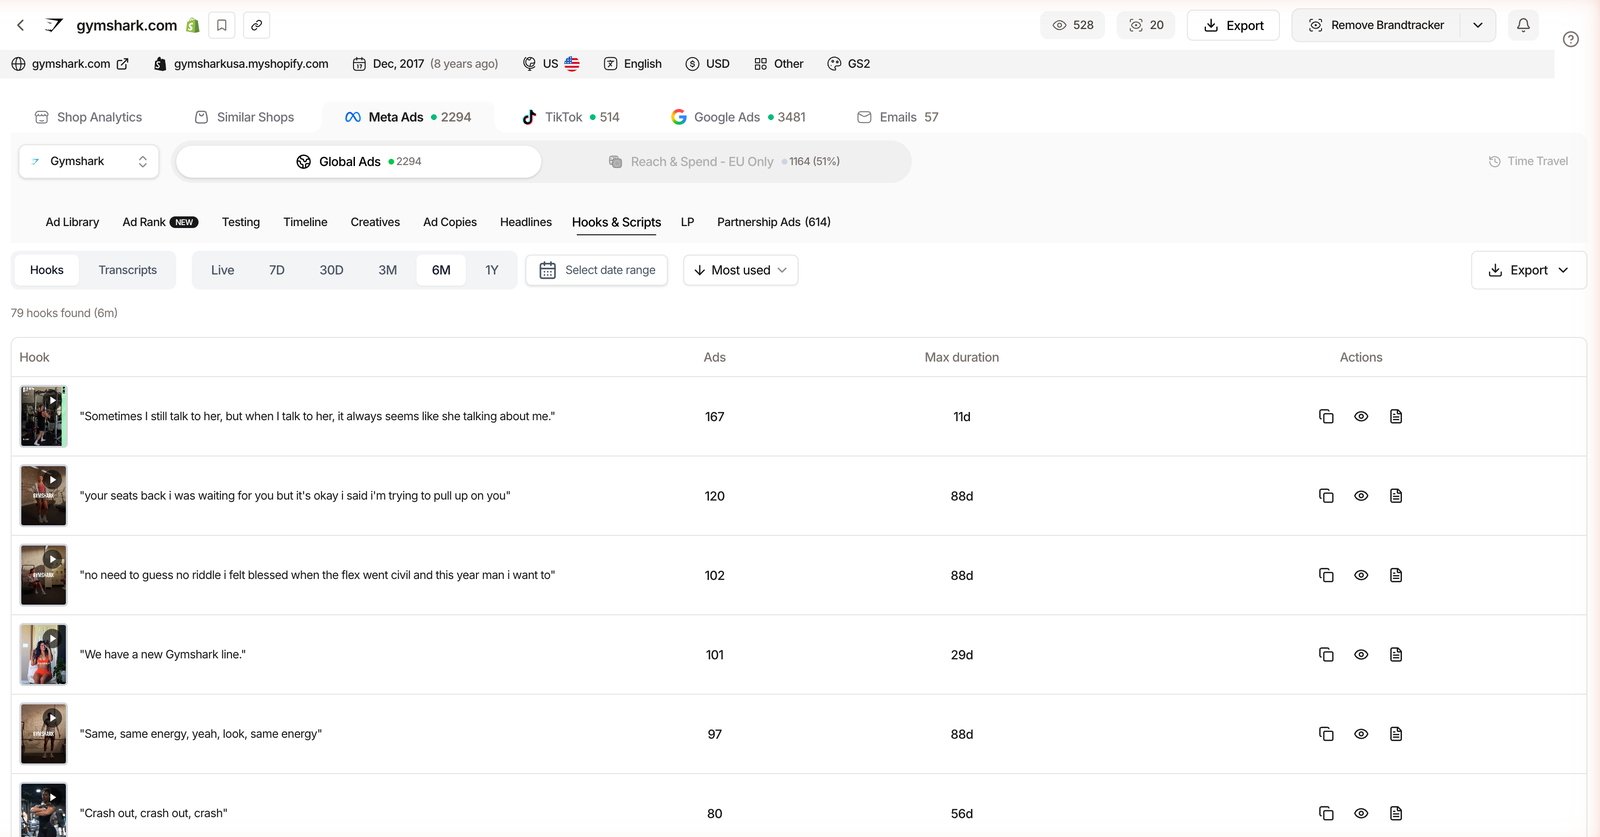Open the Time Travel feature
Viewport: 1600px width, 837px height.
(1528, 161)
